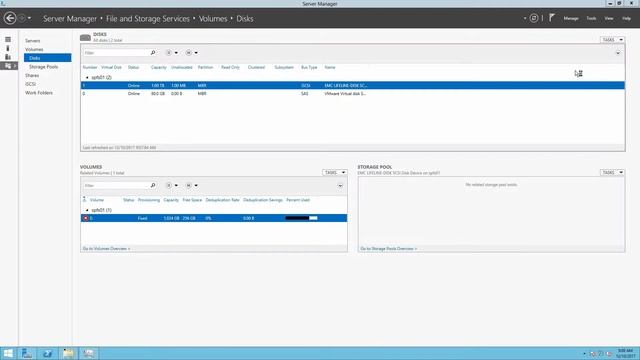The width and height of the screenshot is (640, 360).
Task: Select iSCSI in the navigation pane
Action: point(31,84)
